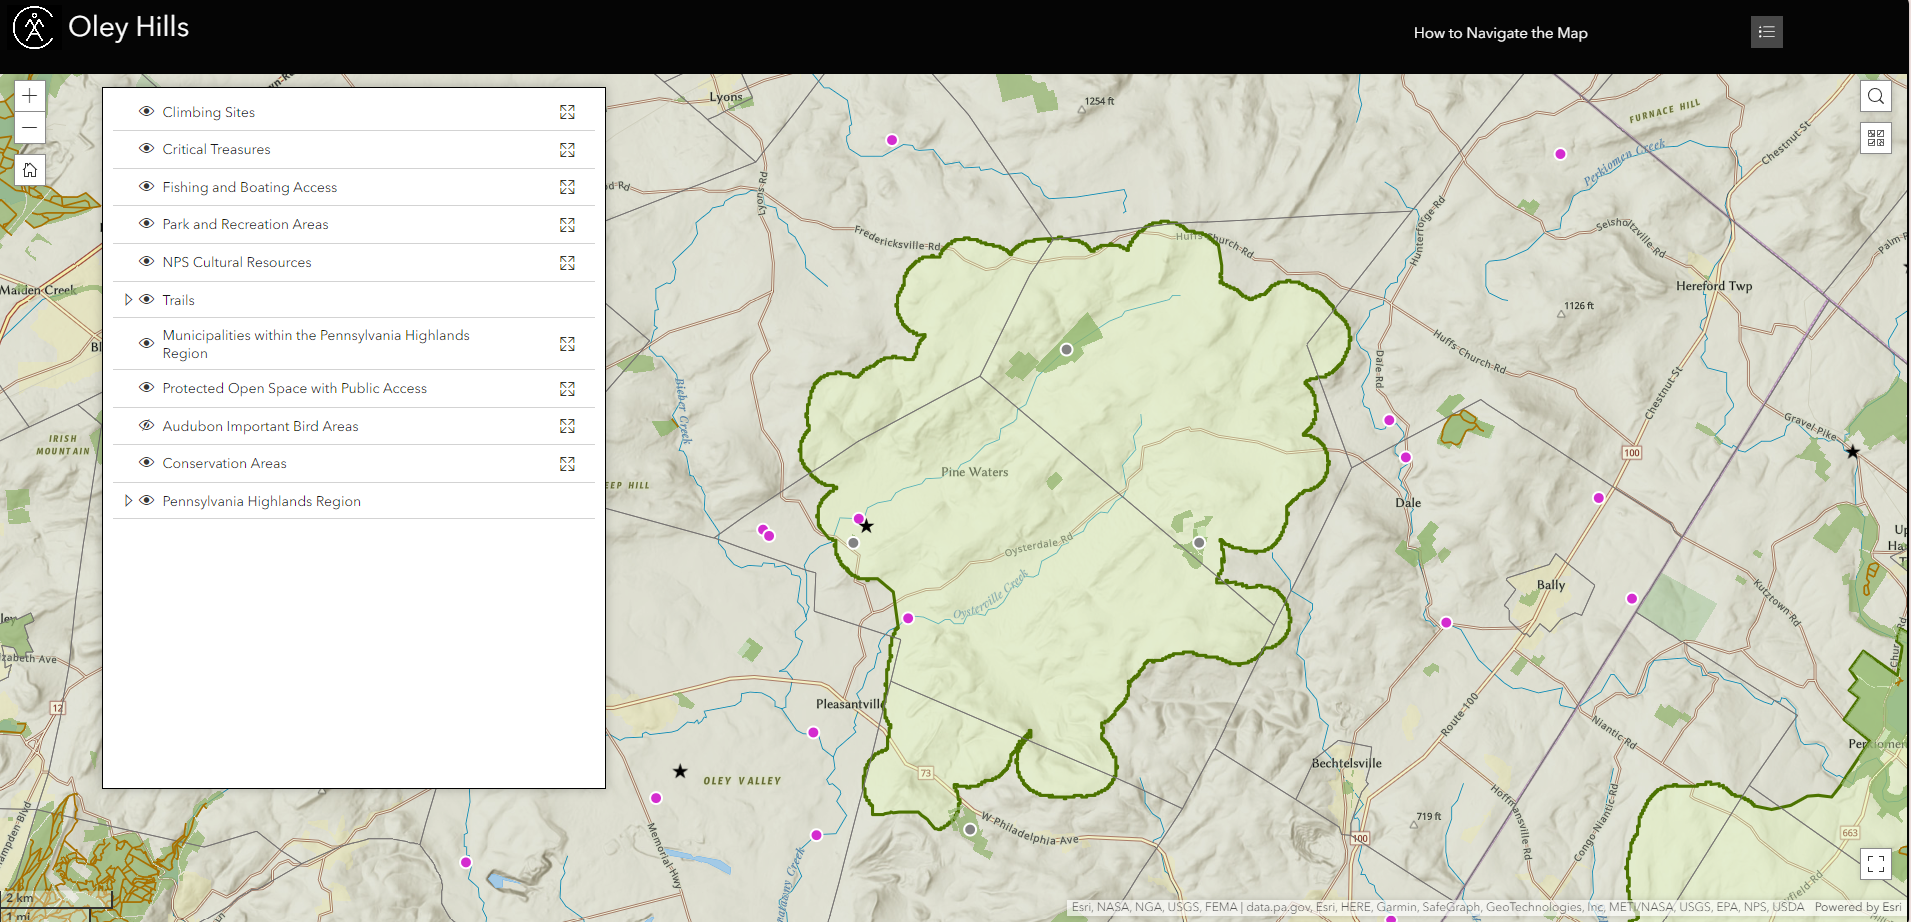Image resolution: width=1911 pixels, height=922 pixels.
Task: Zoom to the Climbing Sites layer extent
Action: pyautogui.click(x=567, y=112)
